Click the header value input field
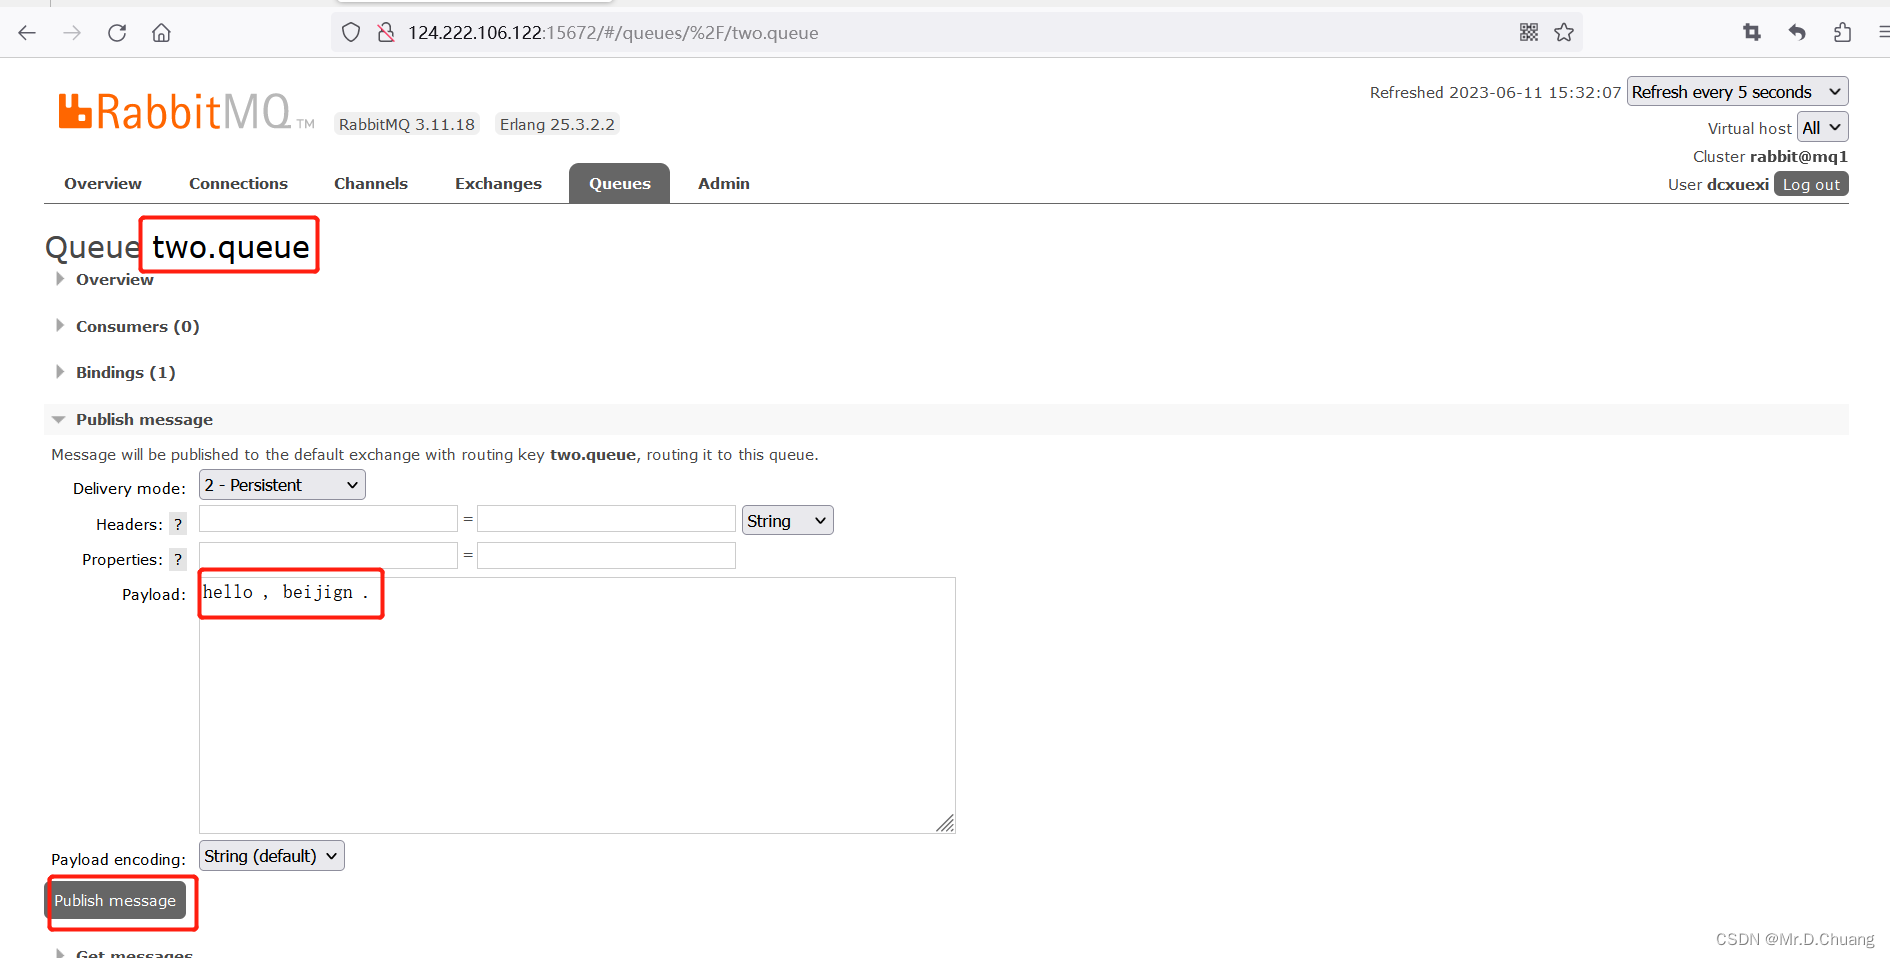Viewport: 1890px width, 958px height. point(606,519)
